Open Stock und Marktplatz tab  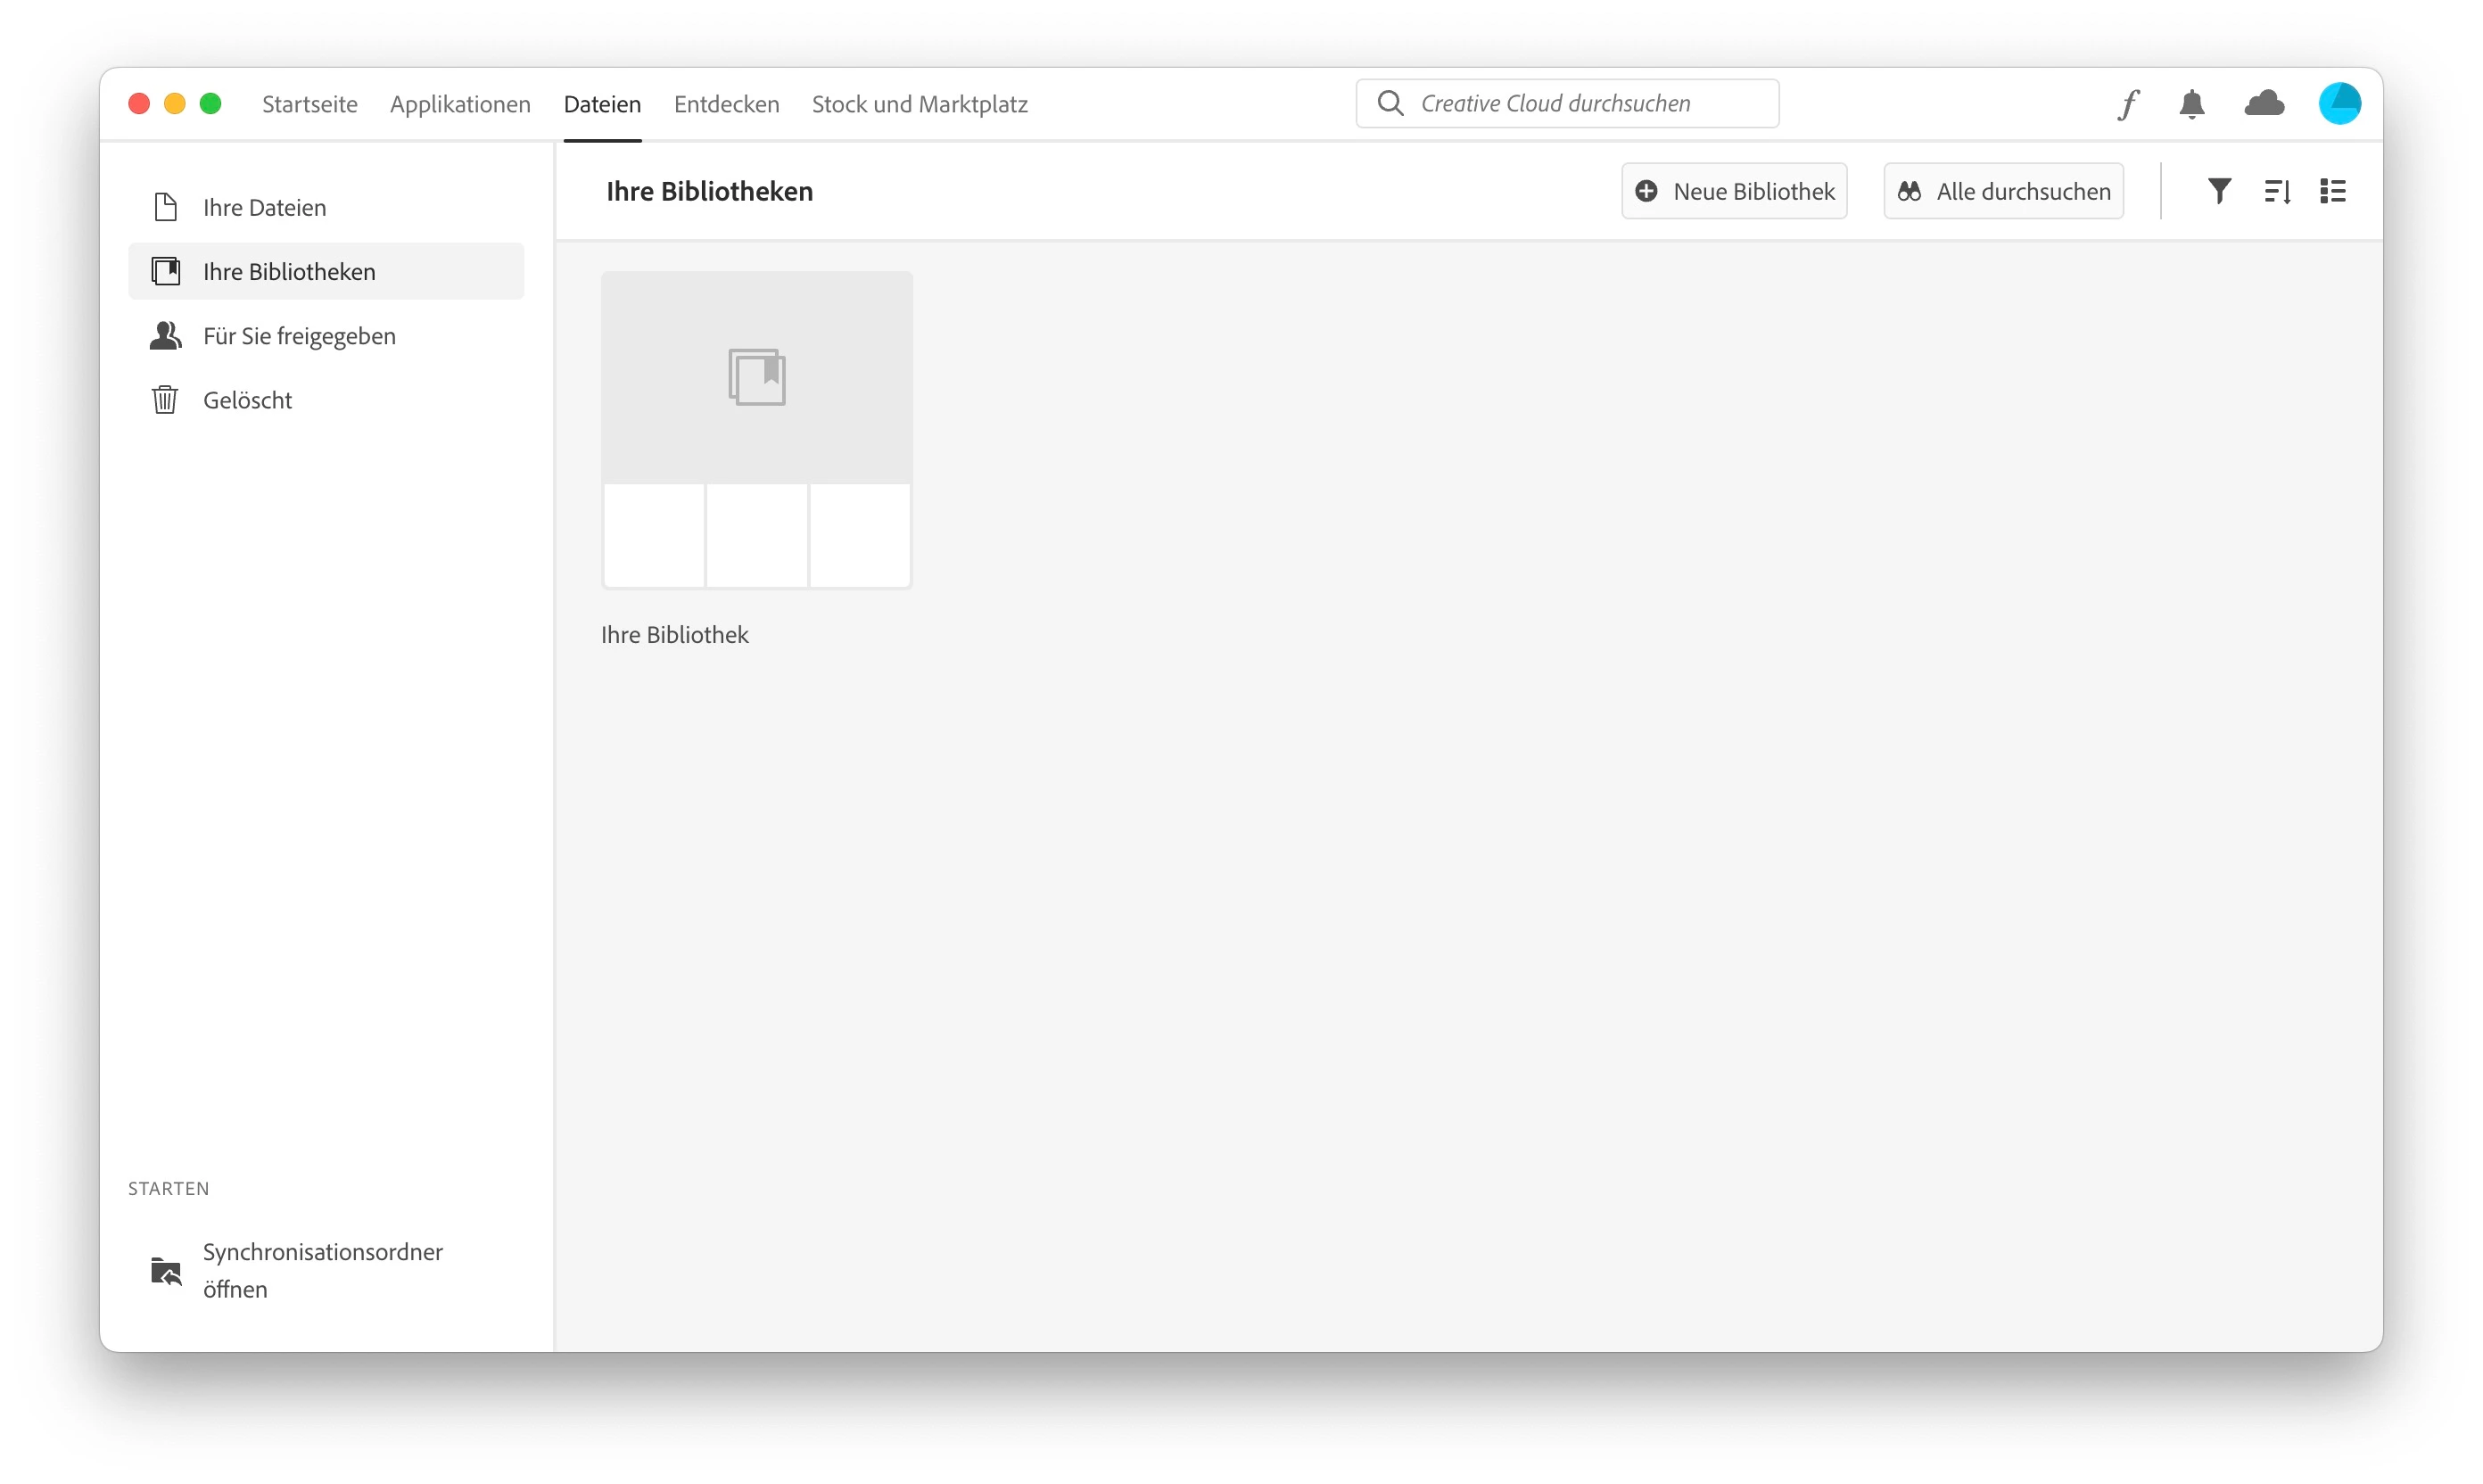pos(919,104)
